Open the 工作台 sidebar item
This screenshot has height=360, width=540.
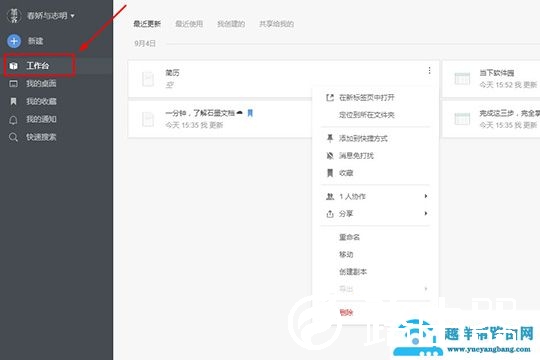(x=39, y=65)
